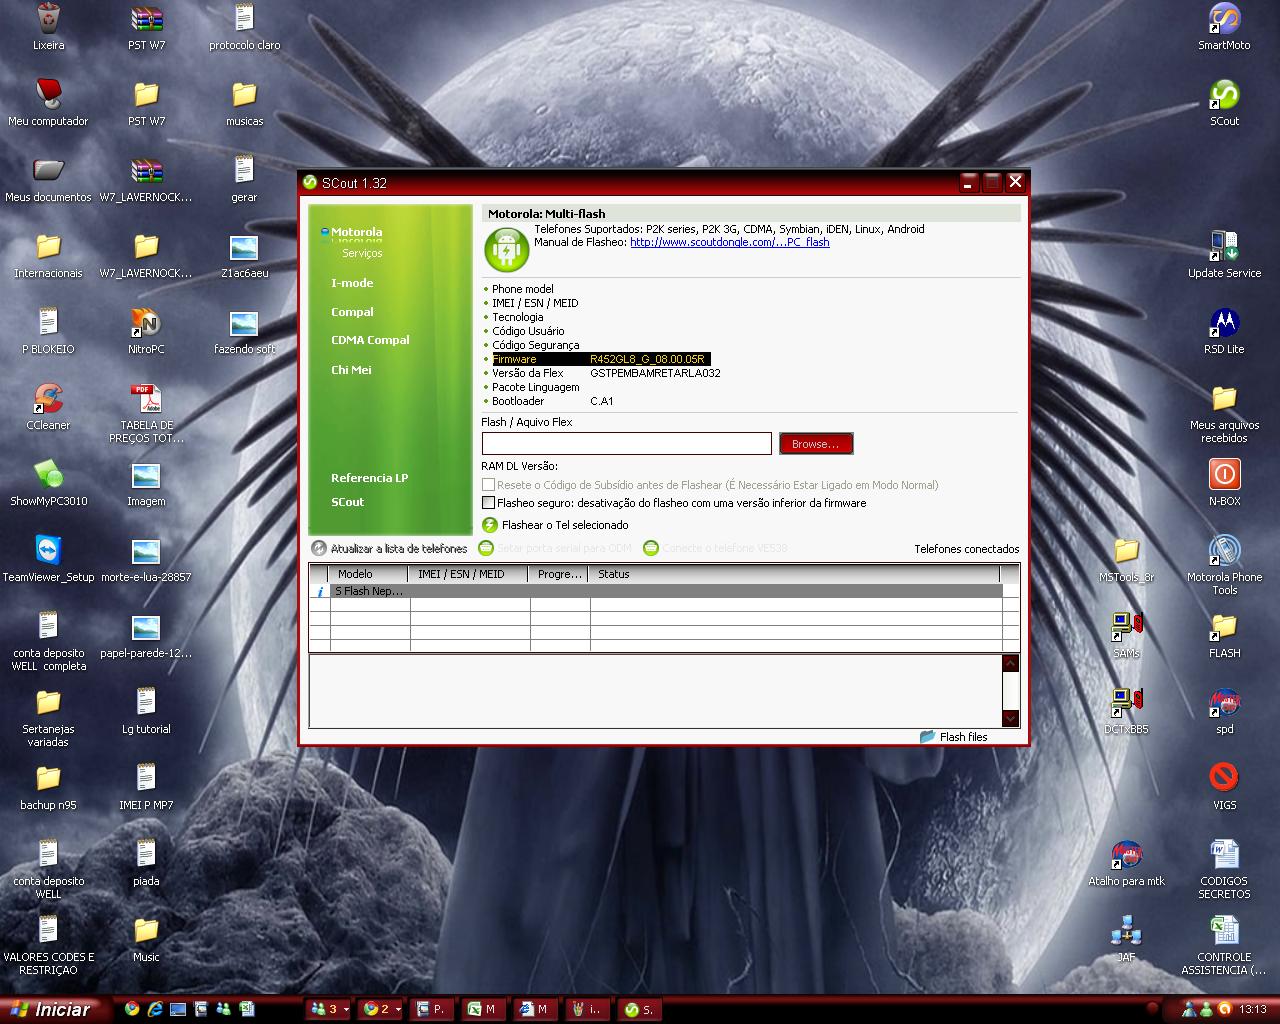1280x1024 pixels.
Task: Open SAMs desktop shortcut
Action: (1126, 627)
